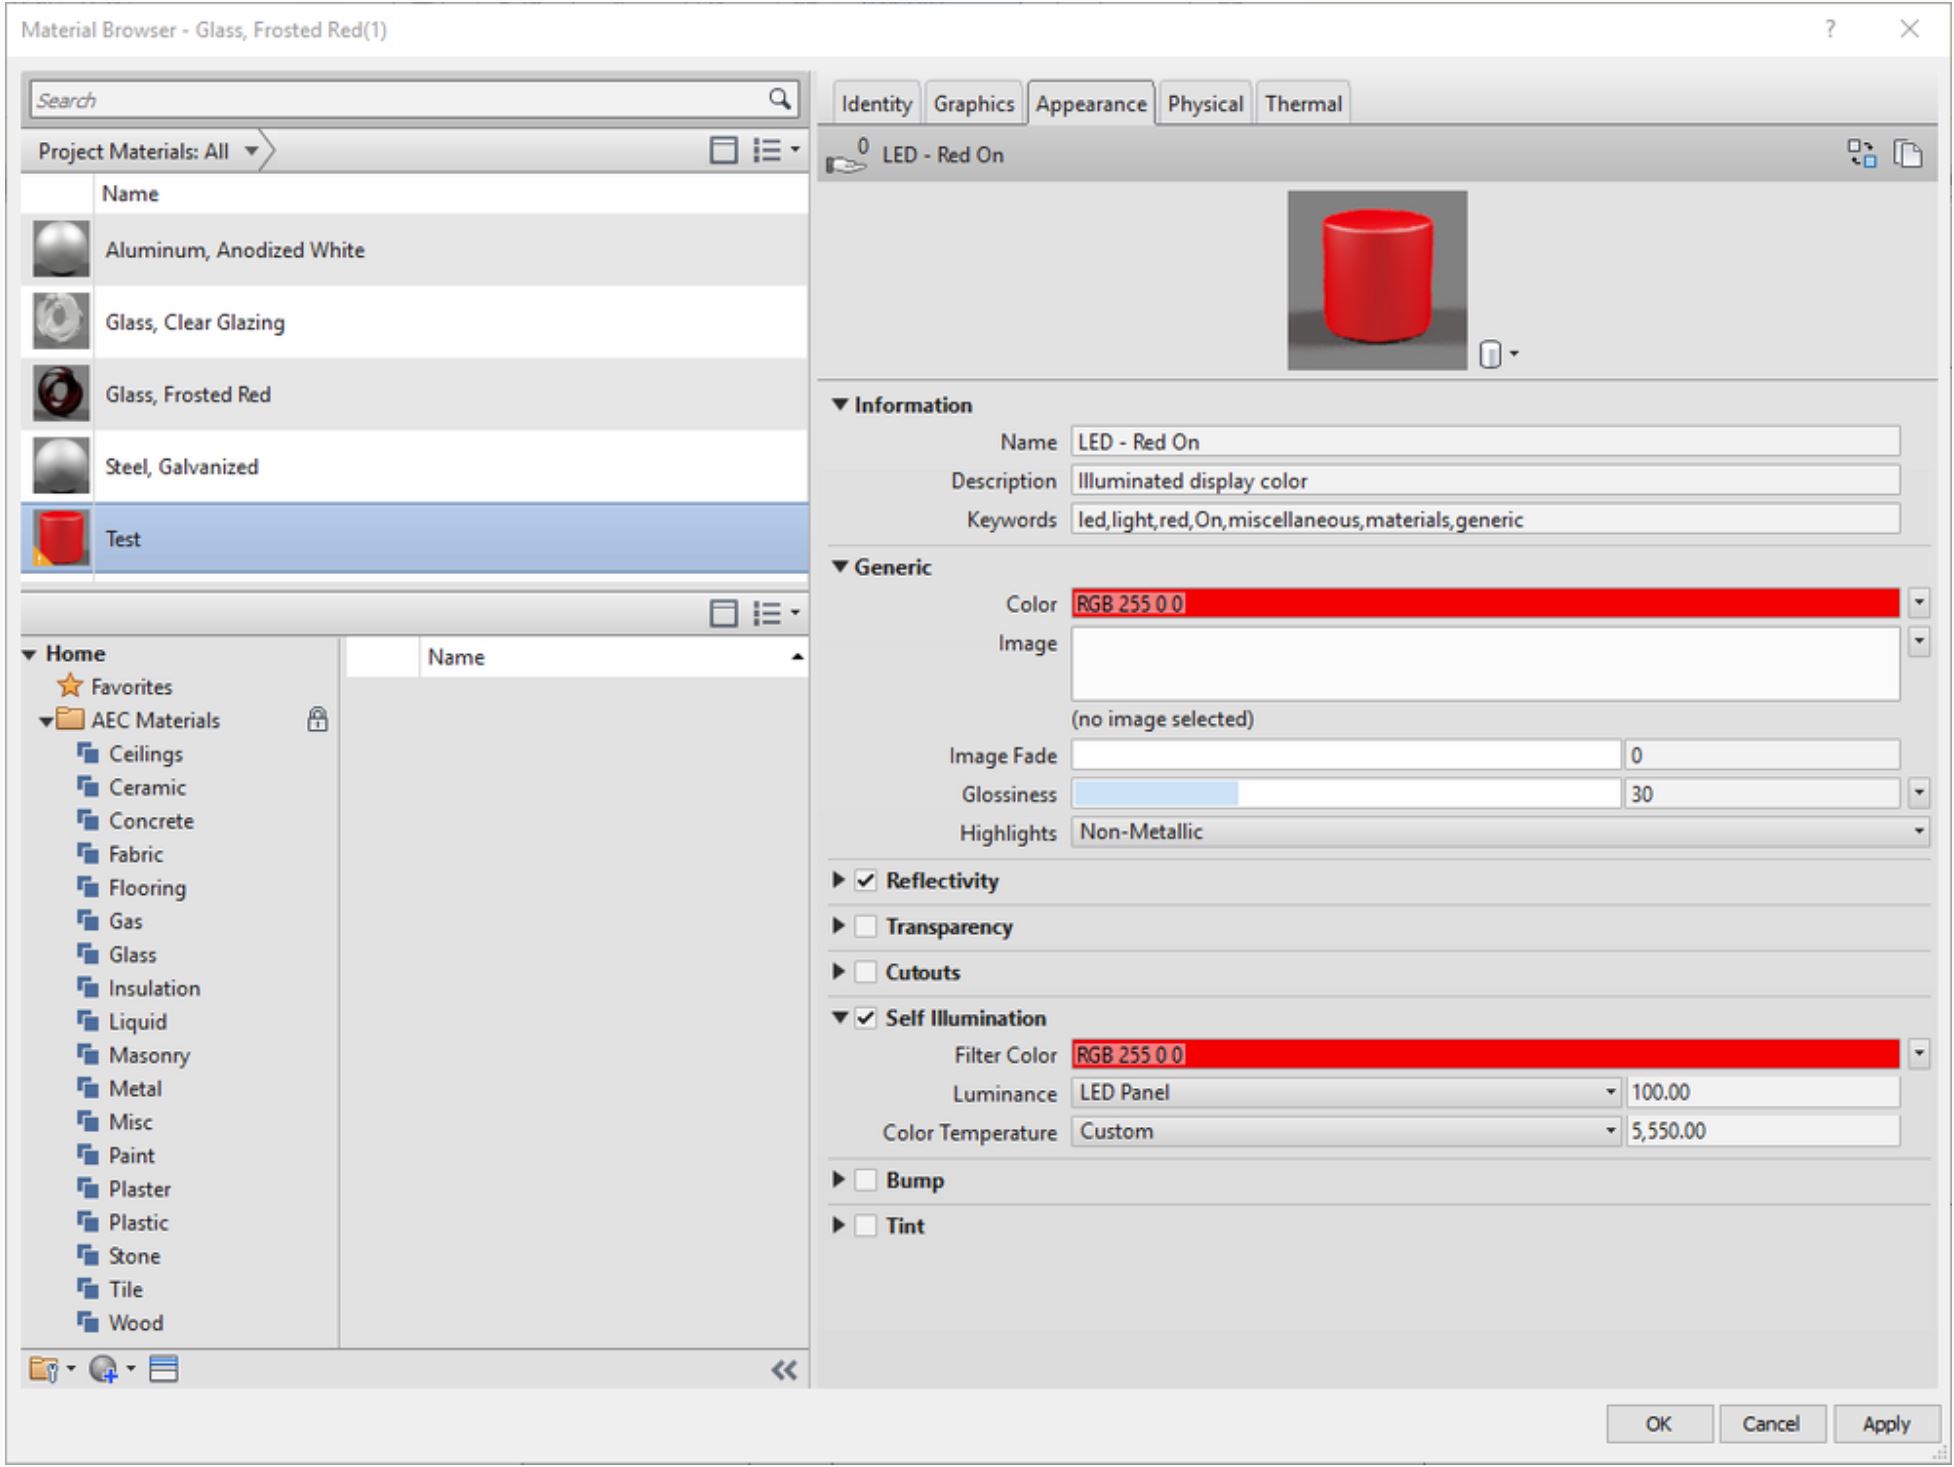This screenshot has height=1467, width=1954.
Task: Enable the Transparency checkbox
Action: [x=866, y=927]
